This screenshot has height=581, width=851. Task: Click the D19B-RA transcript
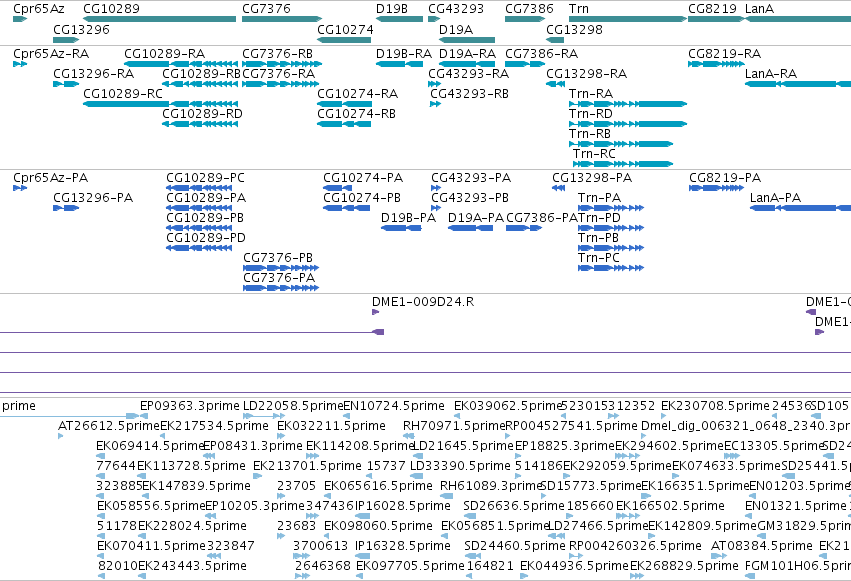tap(399, 64)
